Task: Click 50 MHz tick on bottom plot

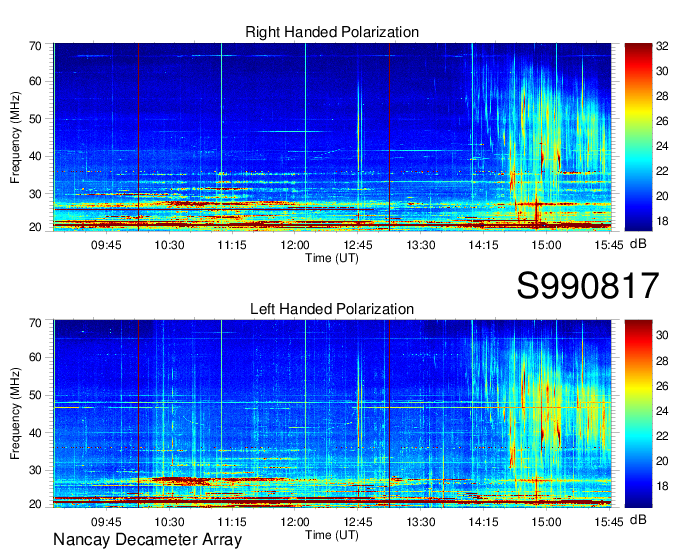Action: click(x=35, y=395)
